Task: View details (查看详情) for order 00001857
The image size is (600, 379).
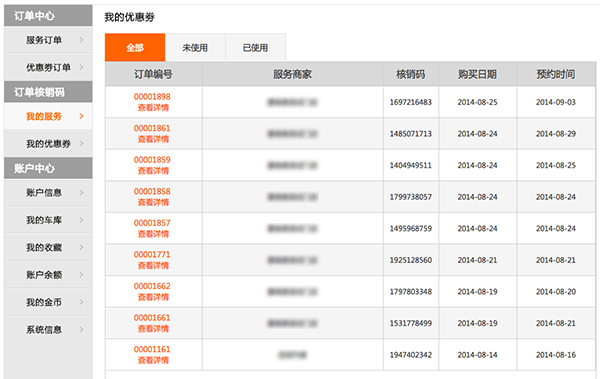Action: pyautogui.click(x=153, y=234)
